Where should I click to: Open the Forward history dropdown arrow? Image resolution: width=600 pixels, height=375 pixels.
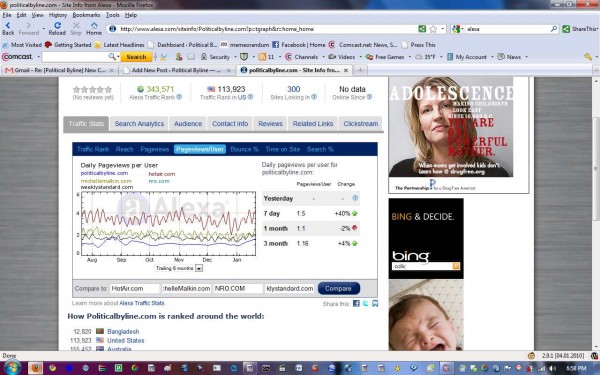pos(44,28)
